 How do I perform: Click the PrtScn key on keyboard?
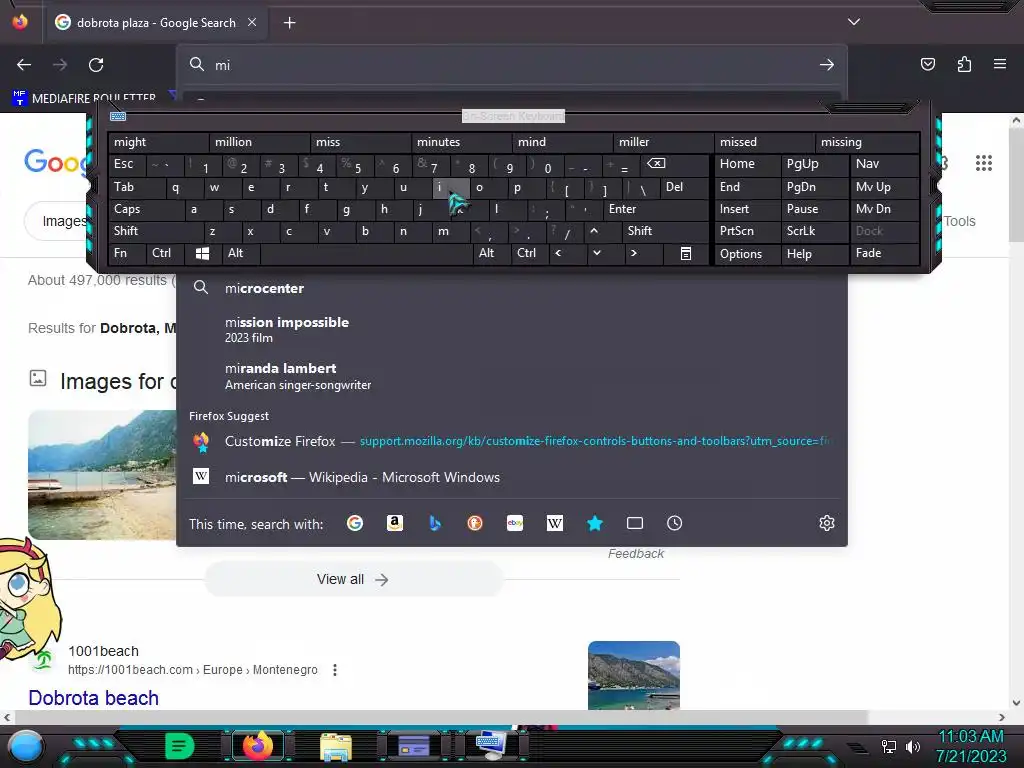coord(747,231)
